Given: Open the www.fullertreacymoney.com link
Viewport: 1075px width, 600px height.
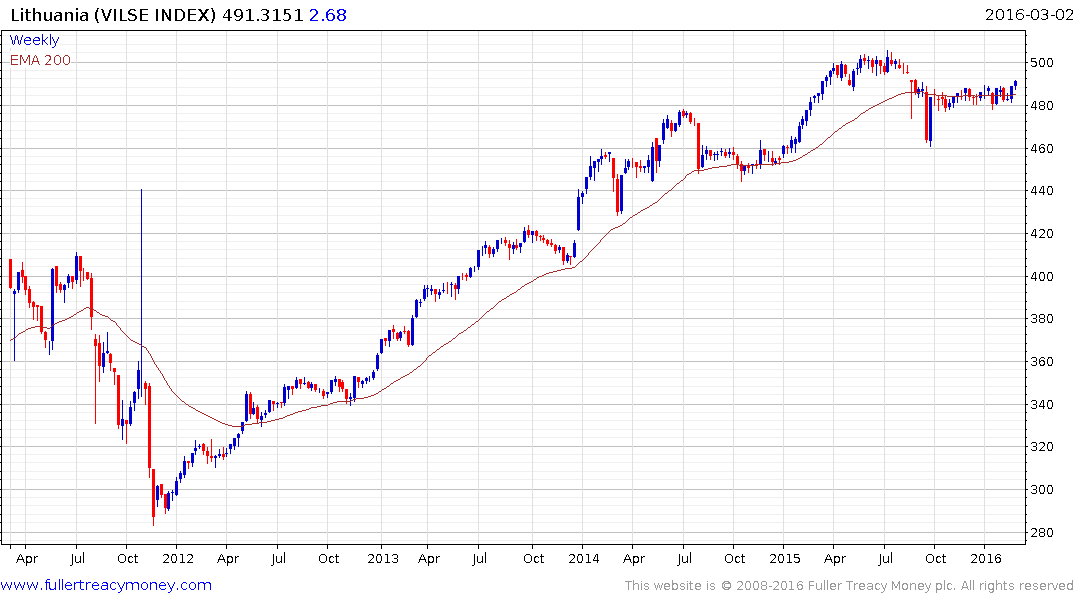Looking at the screenshot, I should pyautogui.click(x=106, y=585).
